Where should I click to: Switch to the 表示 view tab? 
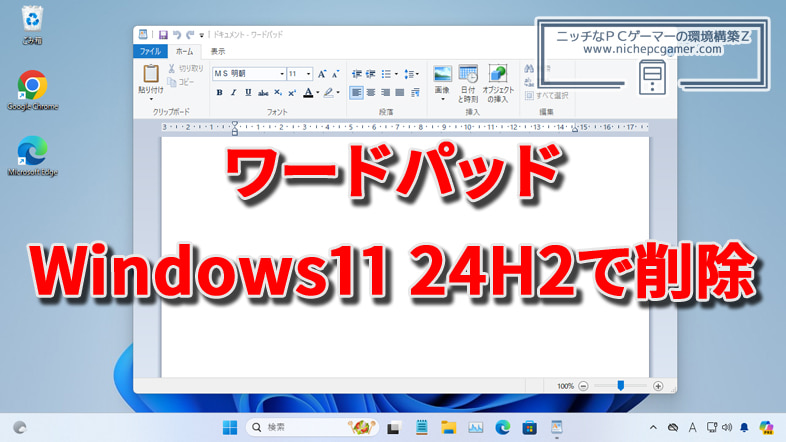click(x=218, y=51)
